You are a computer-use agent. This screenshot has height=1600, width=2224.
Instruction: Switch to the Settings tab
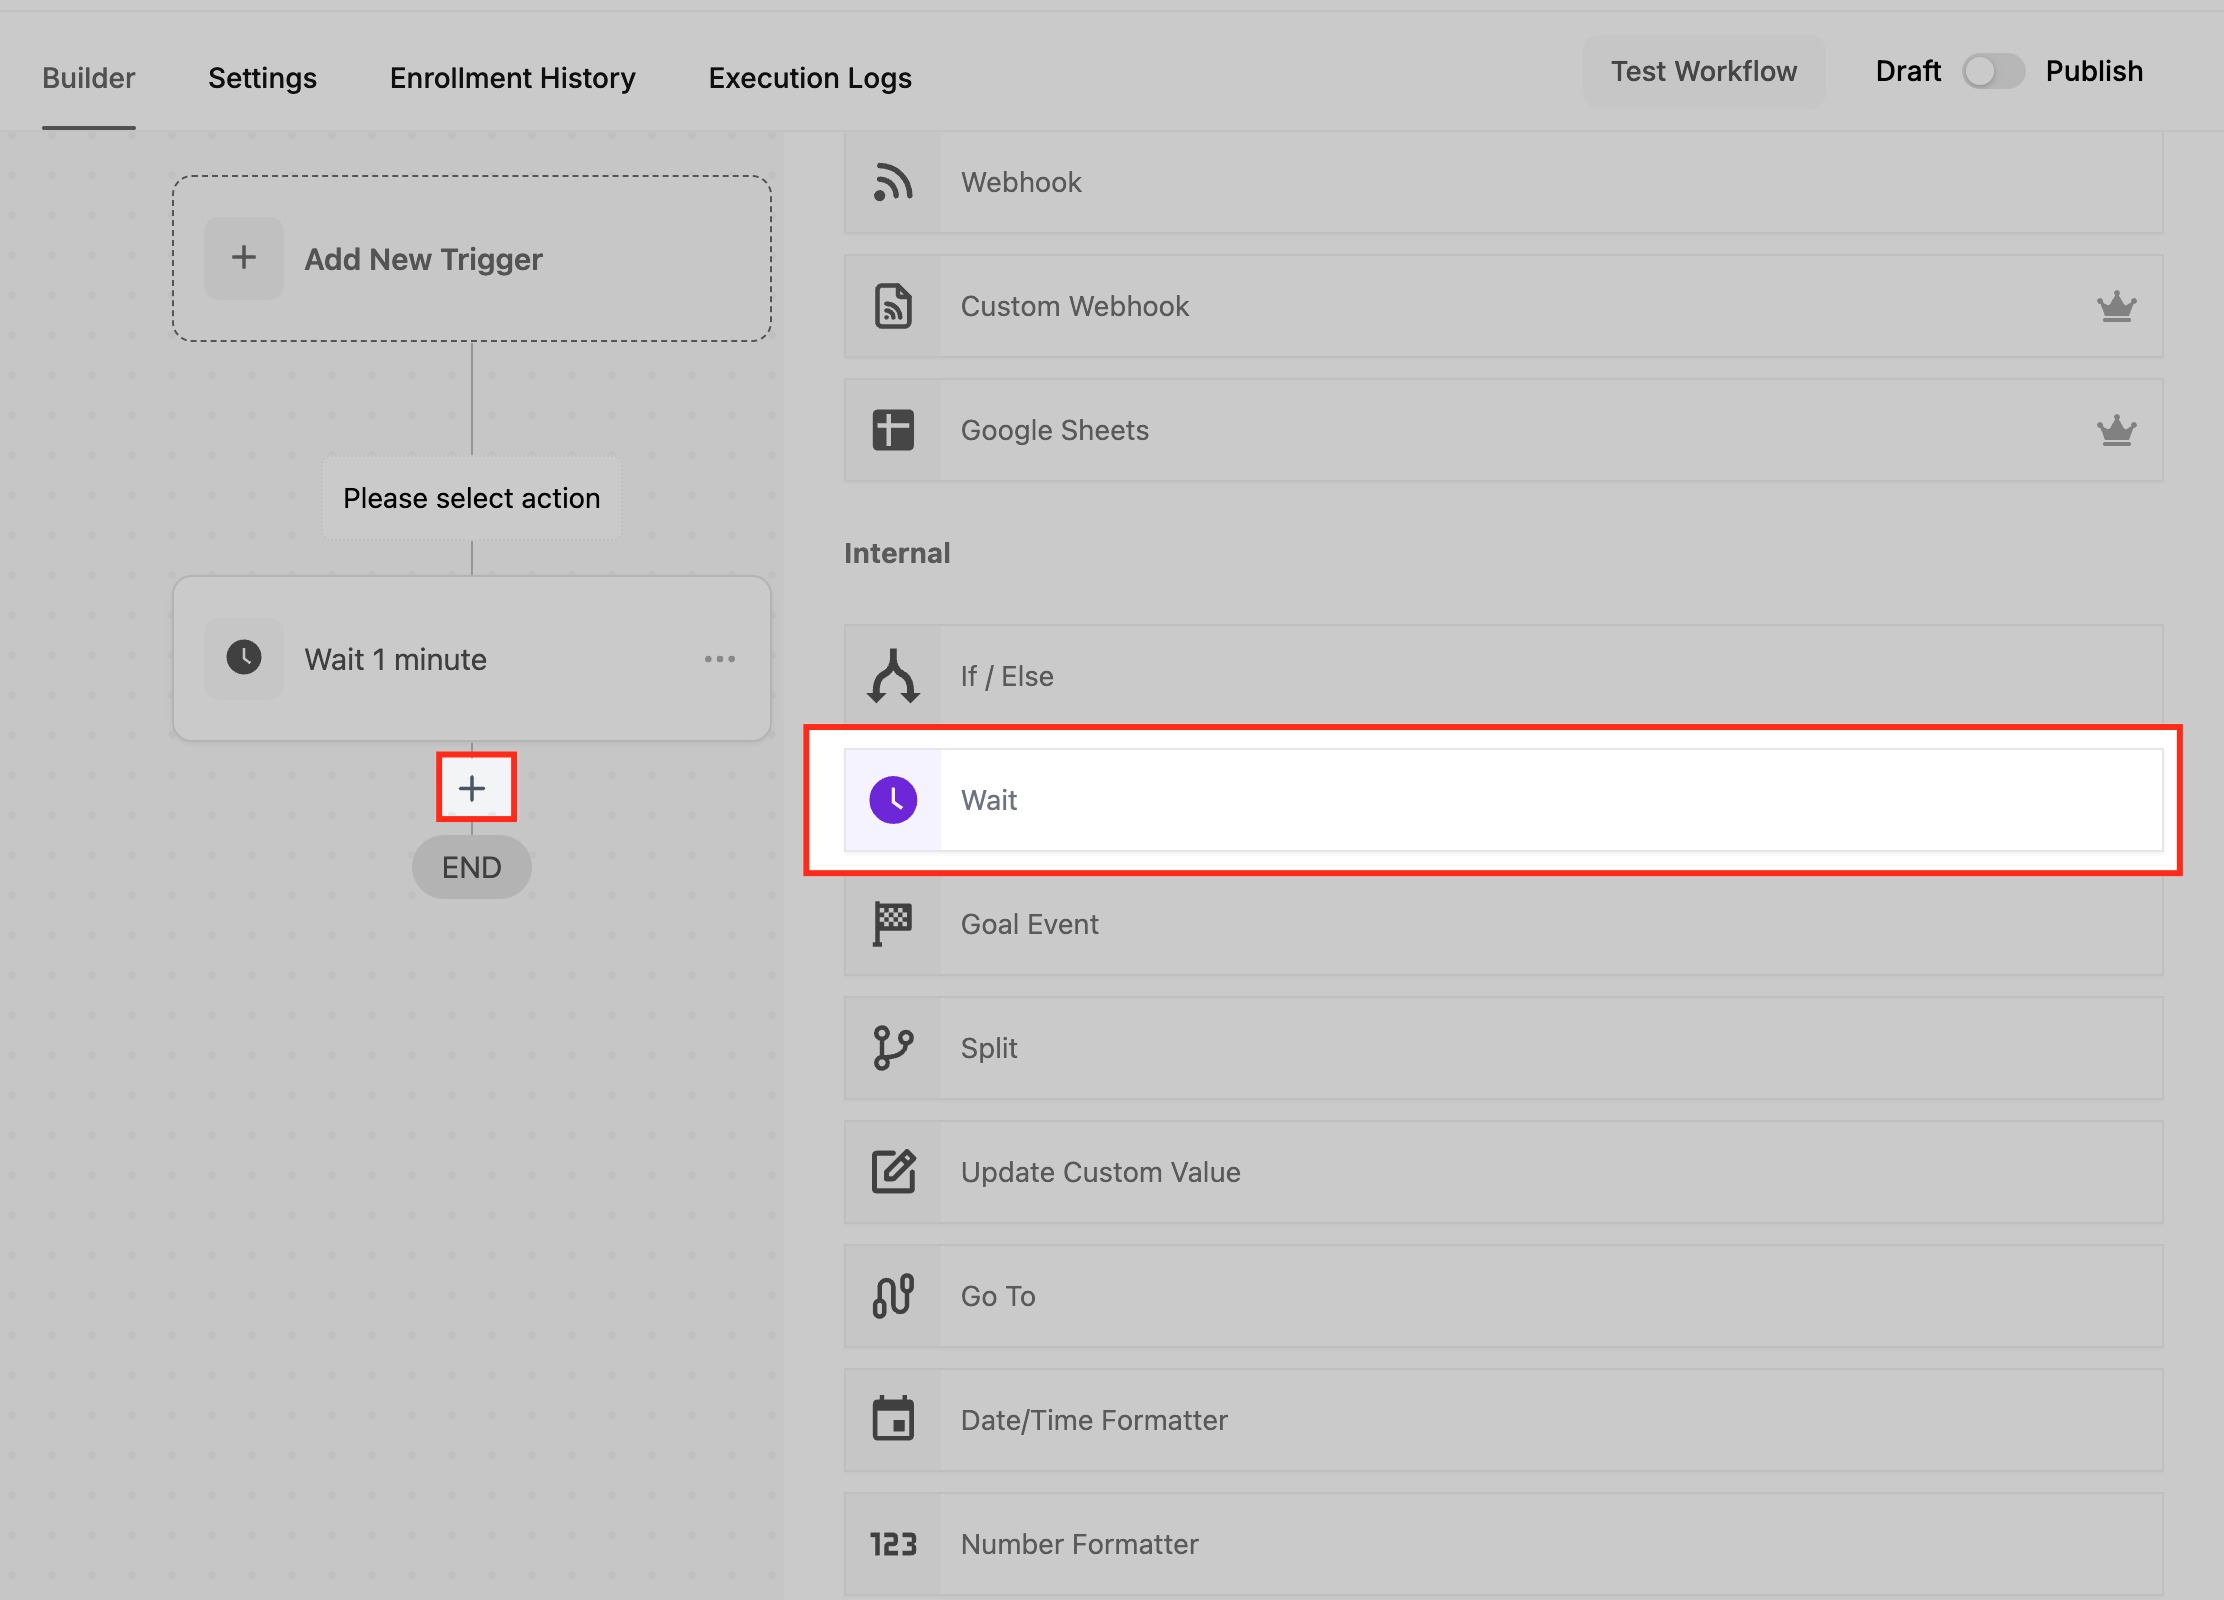(262, 78)
